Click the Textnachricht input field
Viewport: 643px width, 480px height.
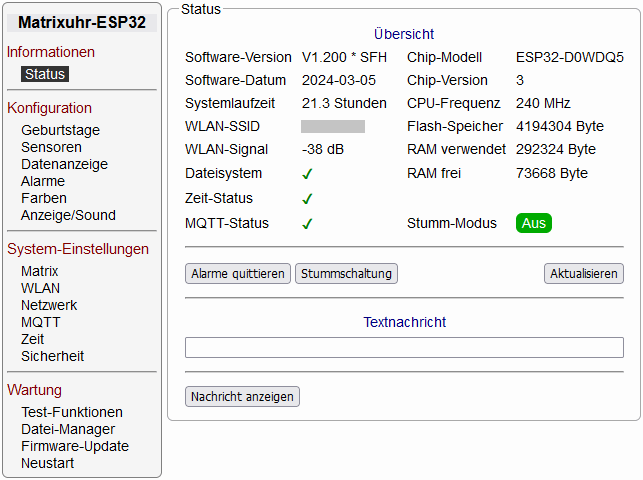404,348
